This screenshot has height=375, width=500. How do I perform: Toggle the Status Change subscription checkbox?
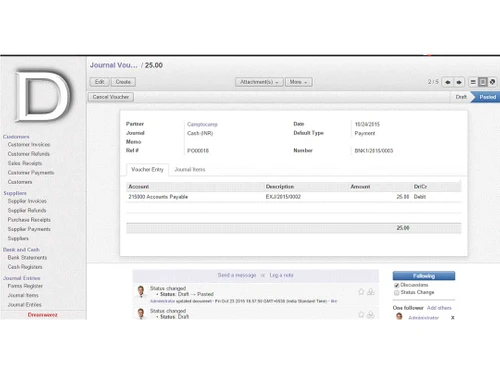coord(396,293)
